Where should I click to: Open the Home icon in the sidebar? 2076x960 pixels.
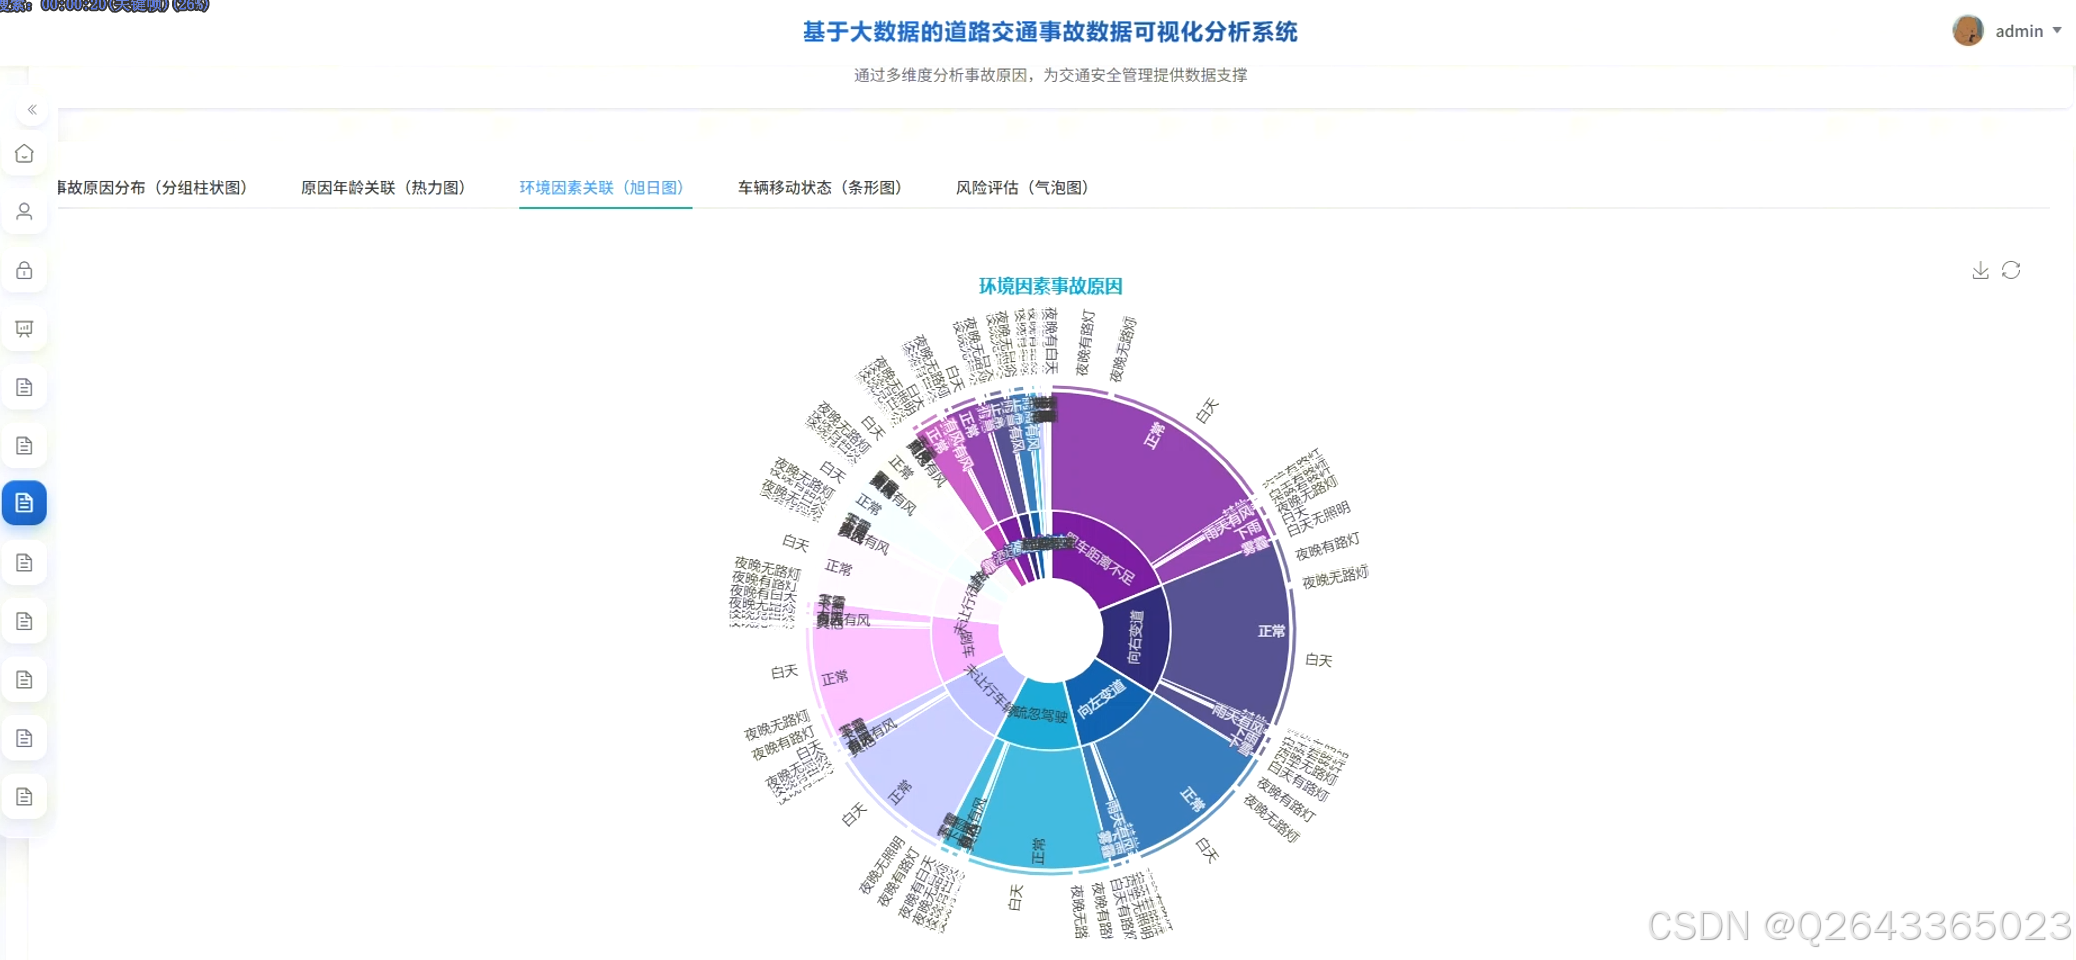25,153
